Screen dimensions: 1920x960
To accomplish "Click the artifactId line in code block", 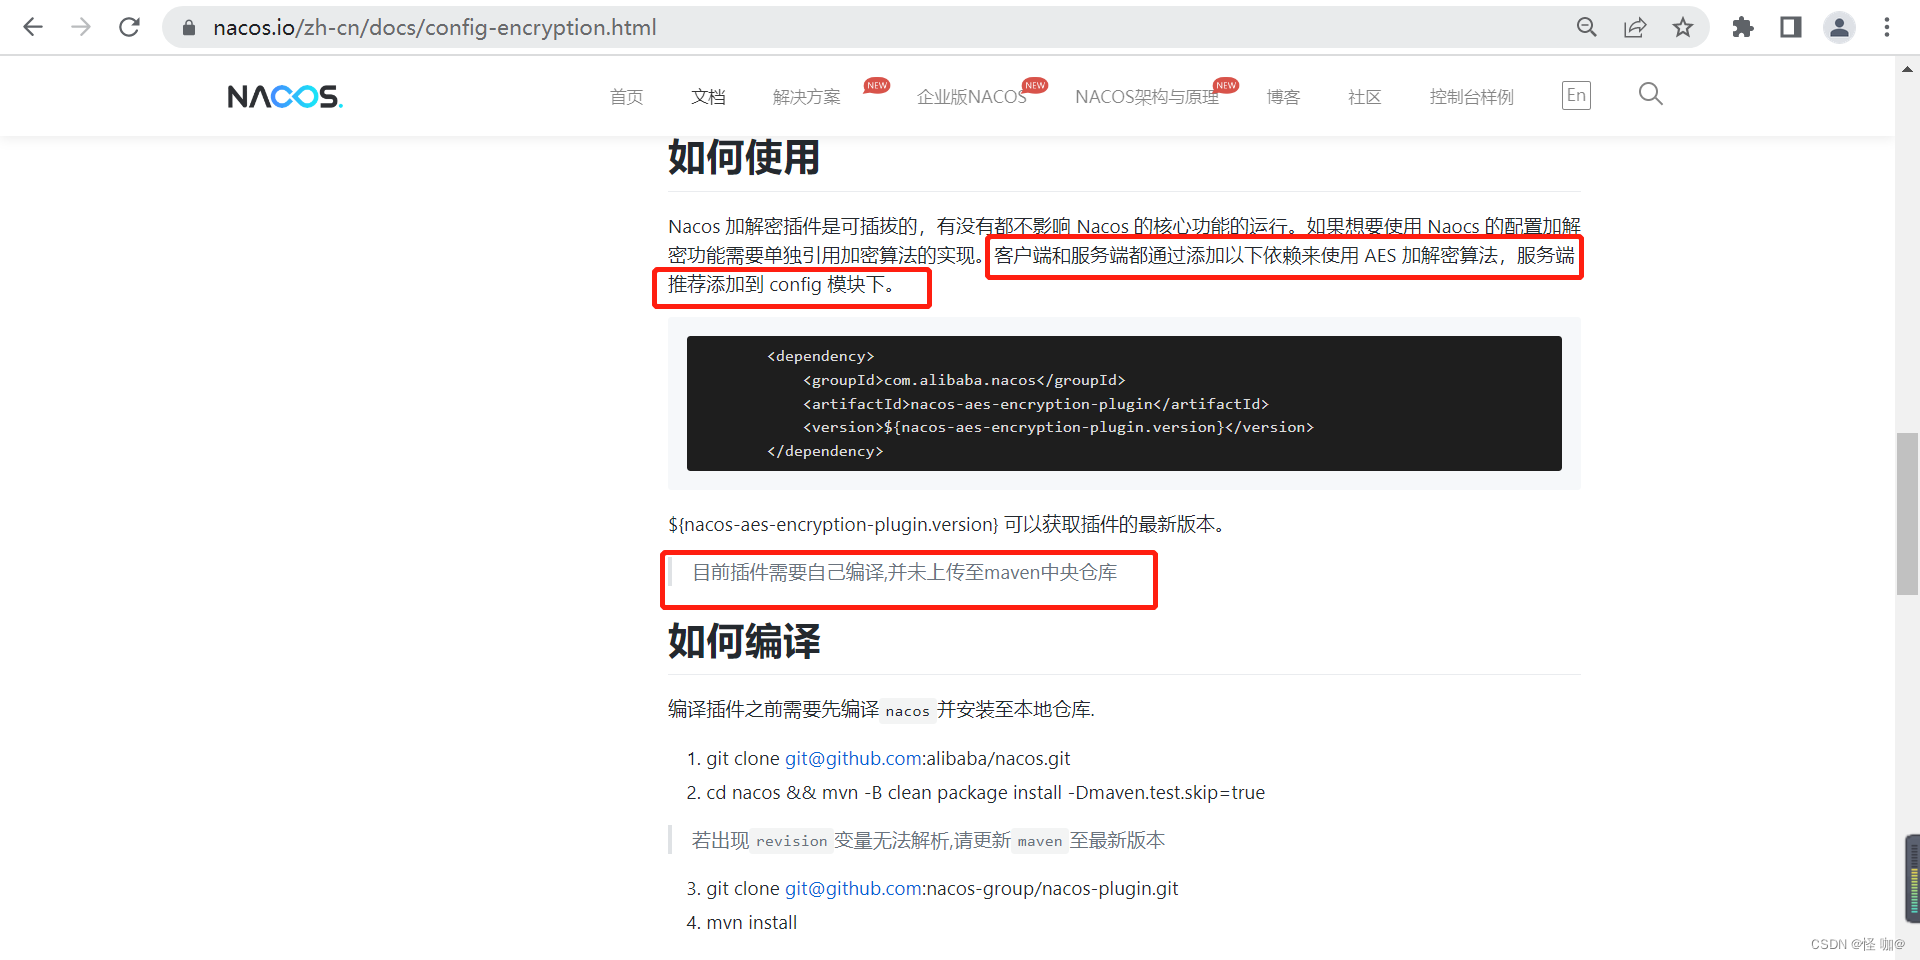I will [1035, 404].
